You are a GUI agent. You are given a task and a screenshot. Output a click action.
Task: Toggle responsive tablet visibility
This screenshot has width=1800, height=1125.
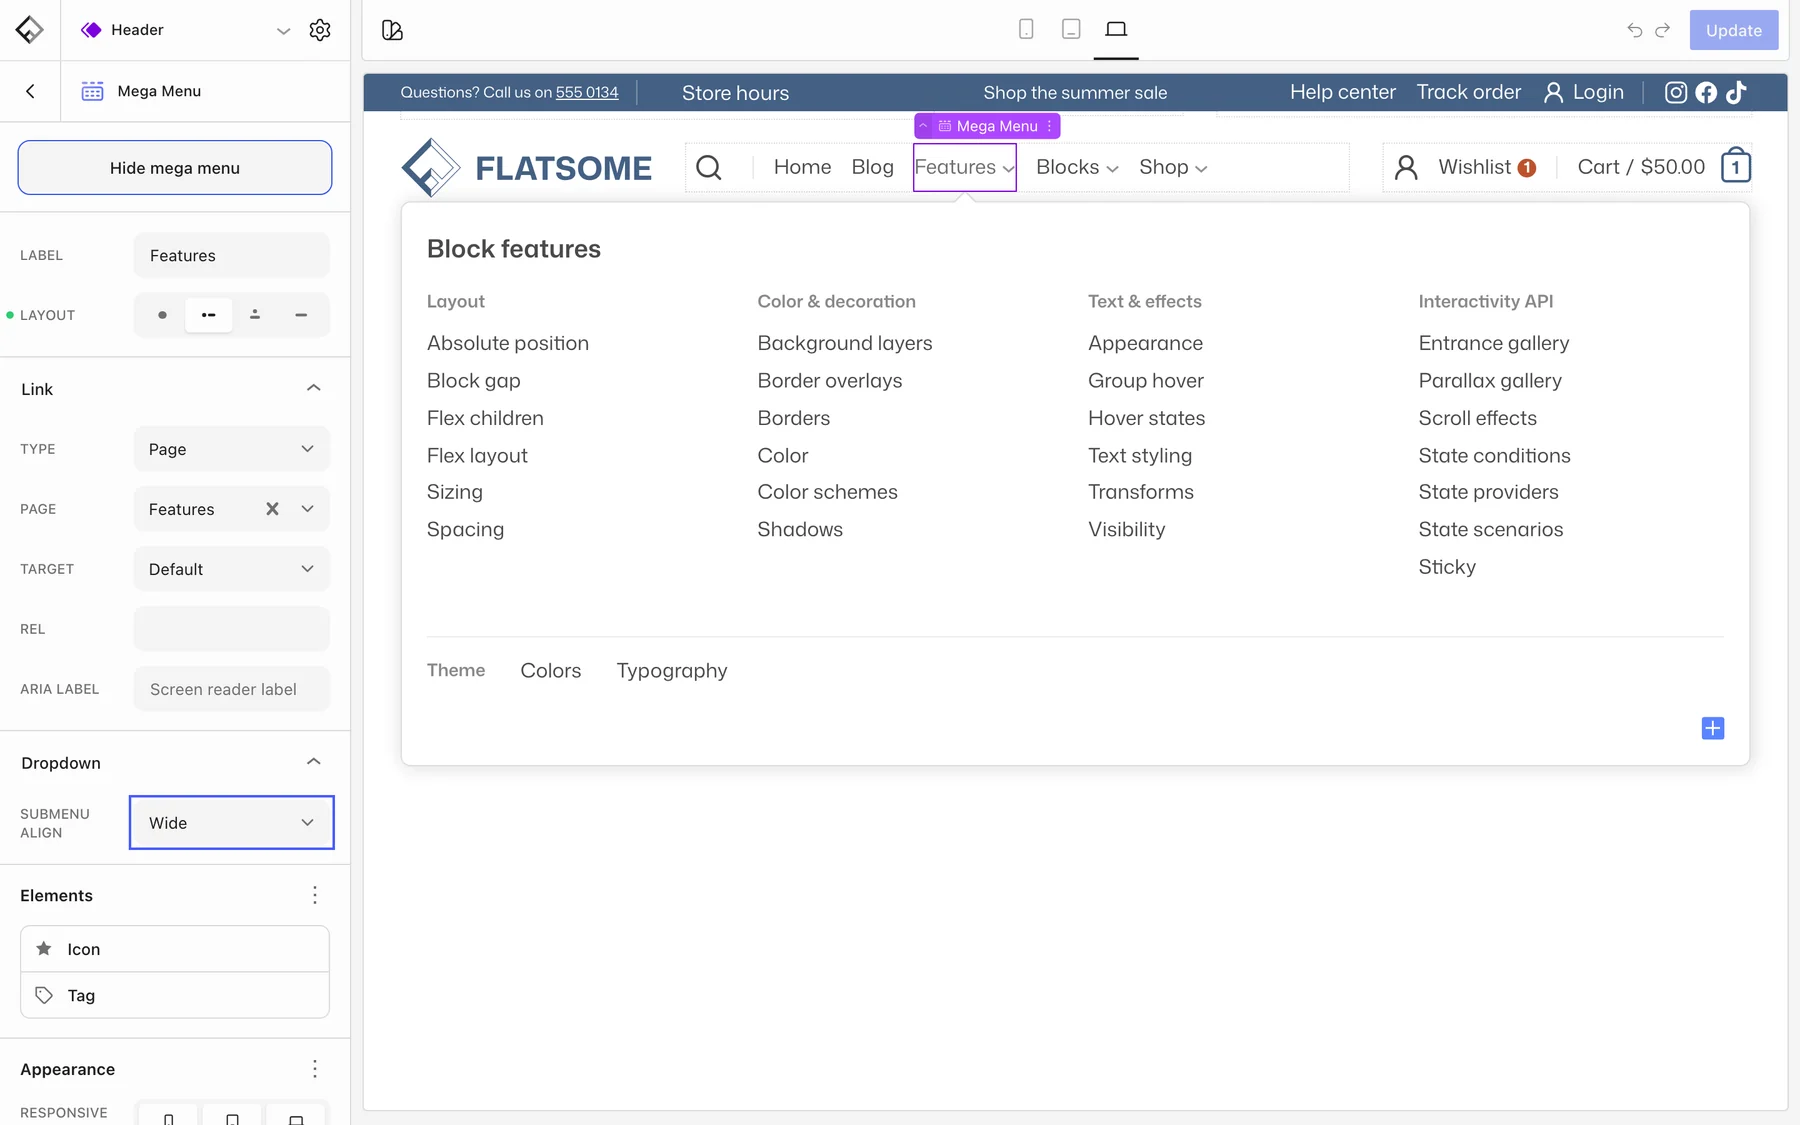(x=232, y=1117)
